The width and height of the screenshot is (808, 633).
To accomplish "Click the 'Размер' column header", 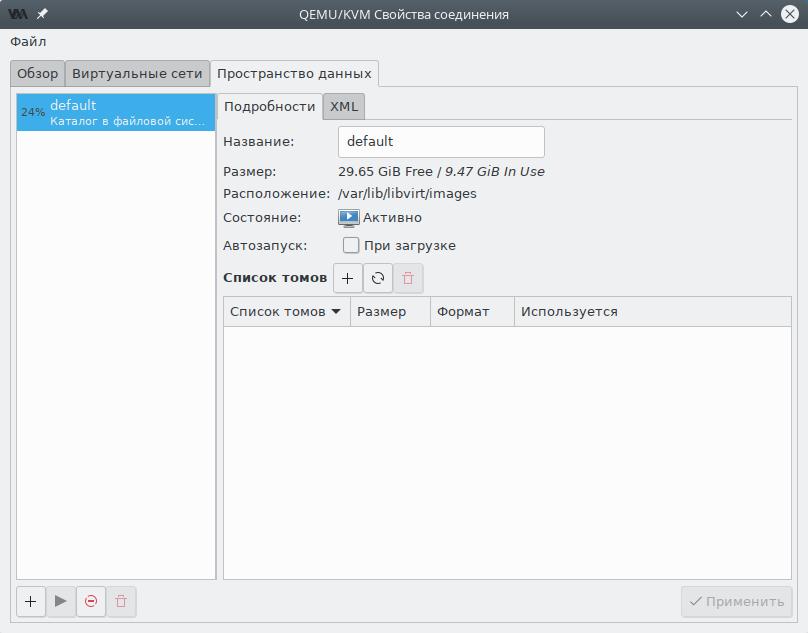I will [389, 311].
